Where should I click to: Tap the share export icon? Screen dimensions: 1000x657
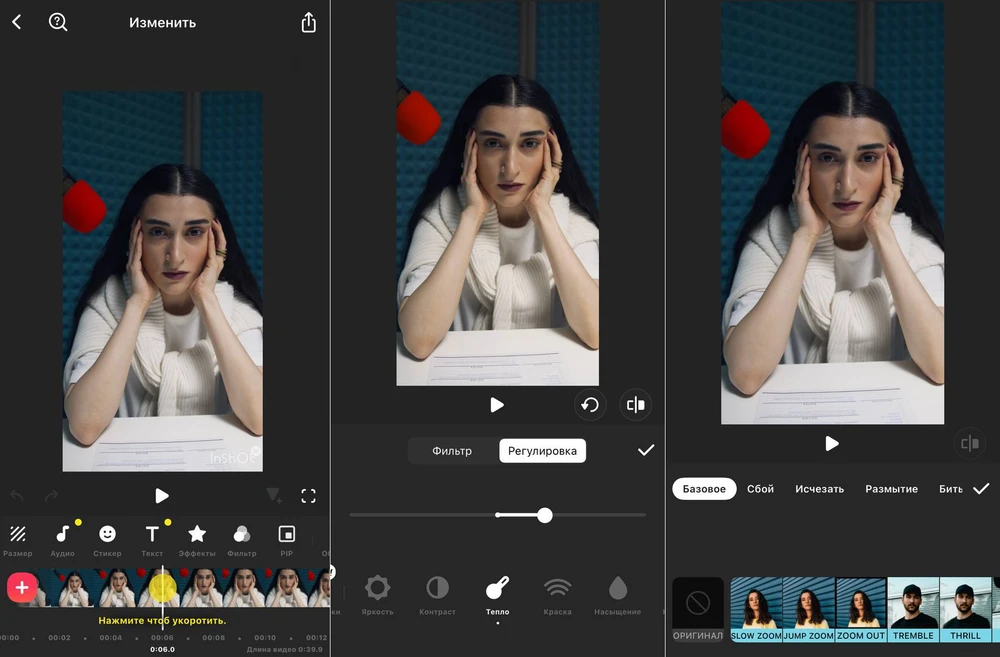tap(308, 23)
